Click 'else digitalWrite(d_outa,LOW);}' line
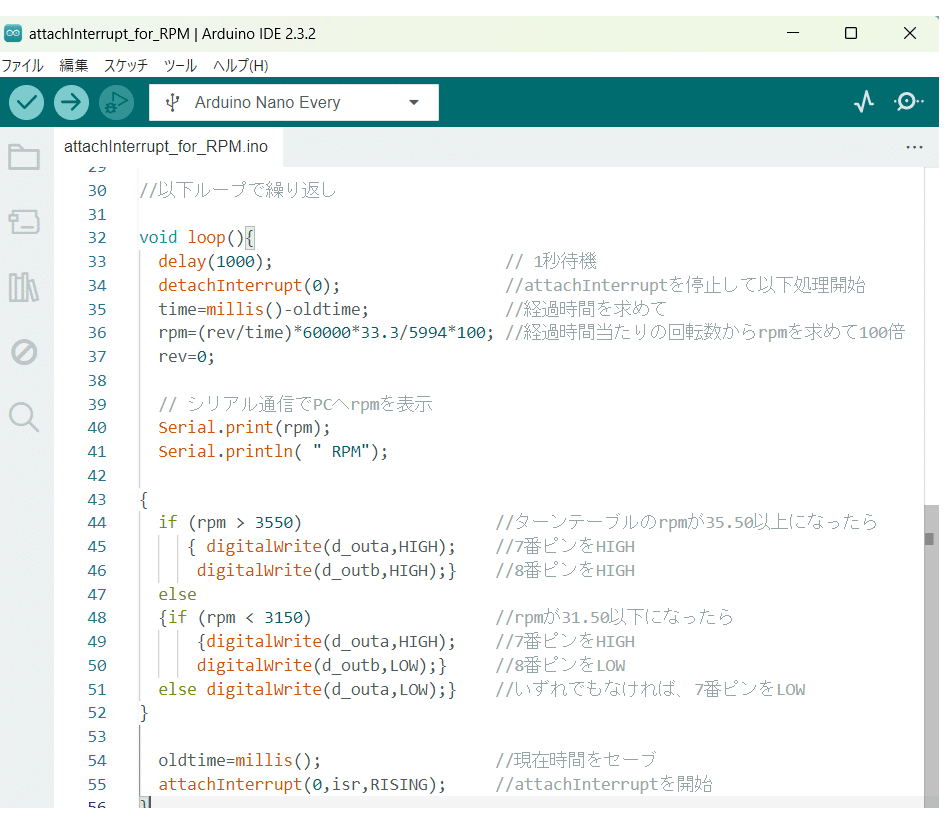The height and width of the screenshot is (827, 948). 307,689
